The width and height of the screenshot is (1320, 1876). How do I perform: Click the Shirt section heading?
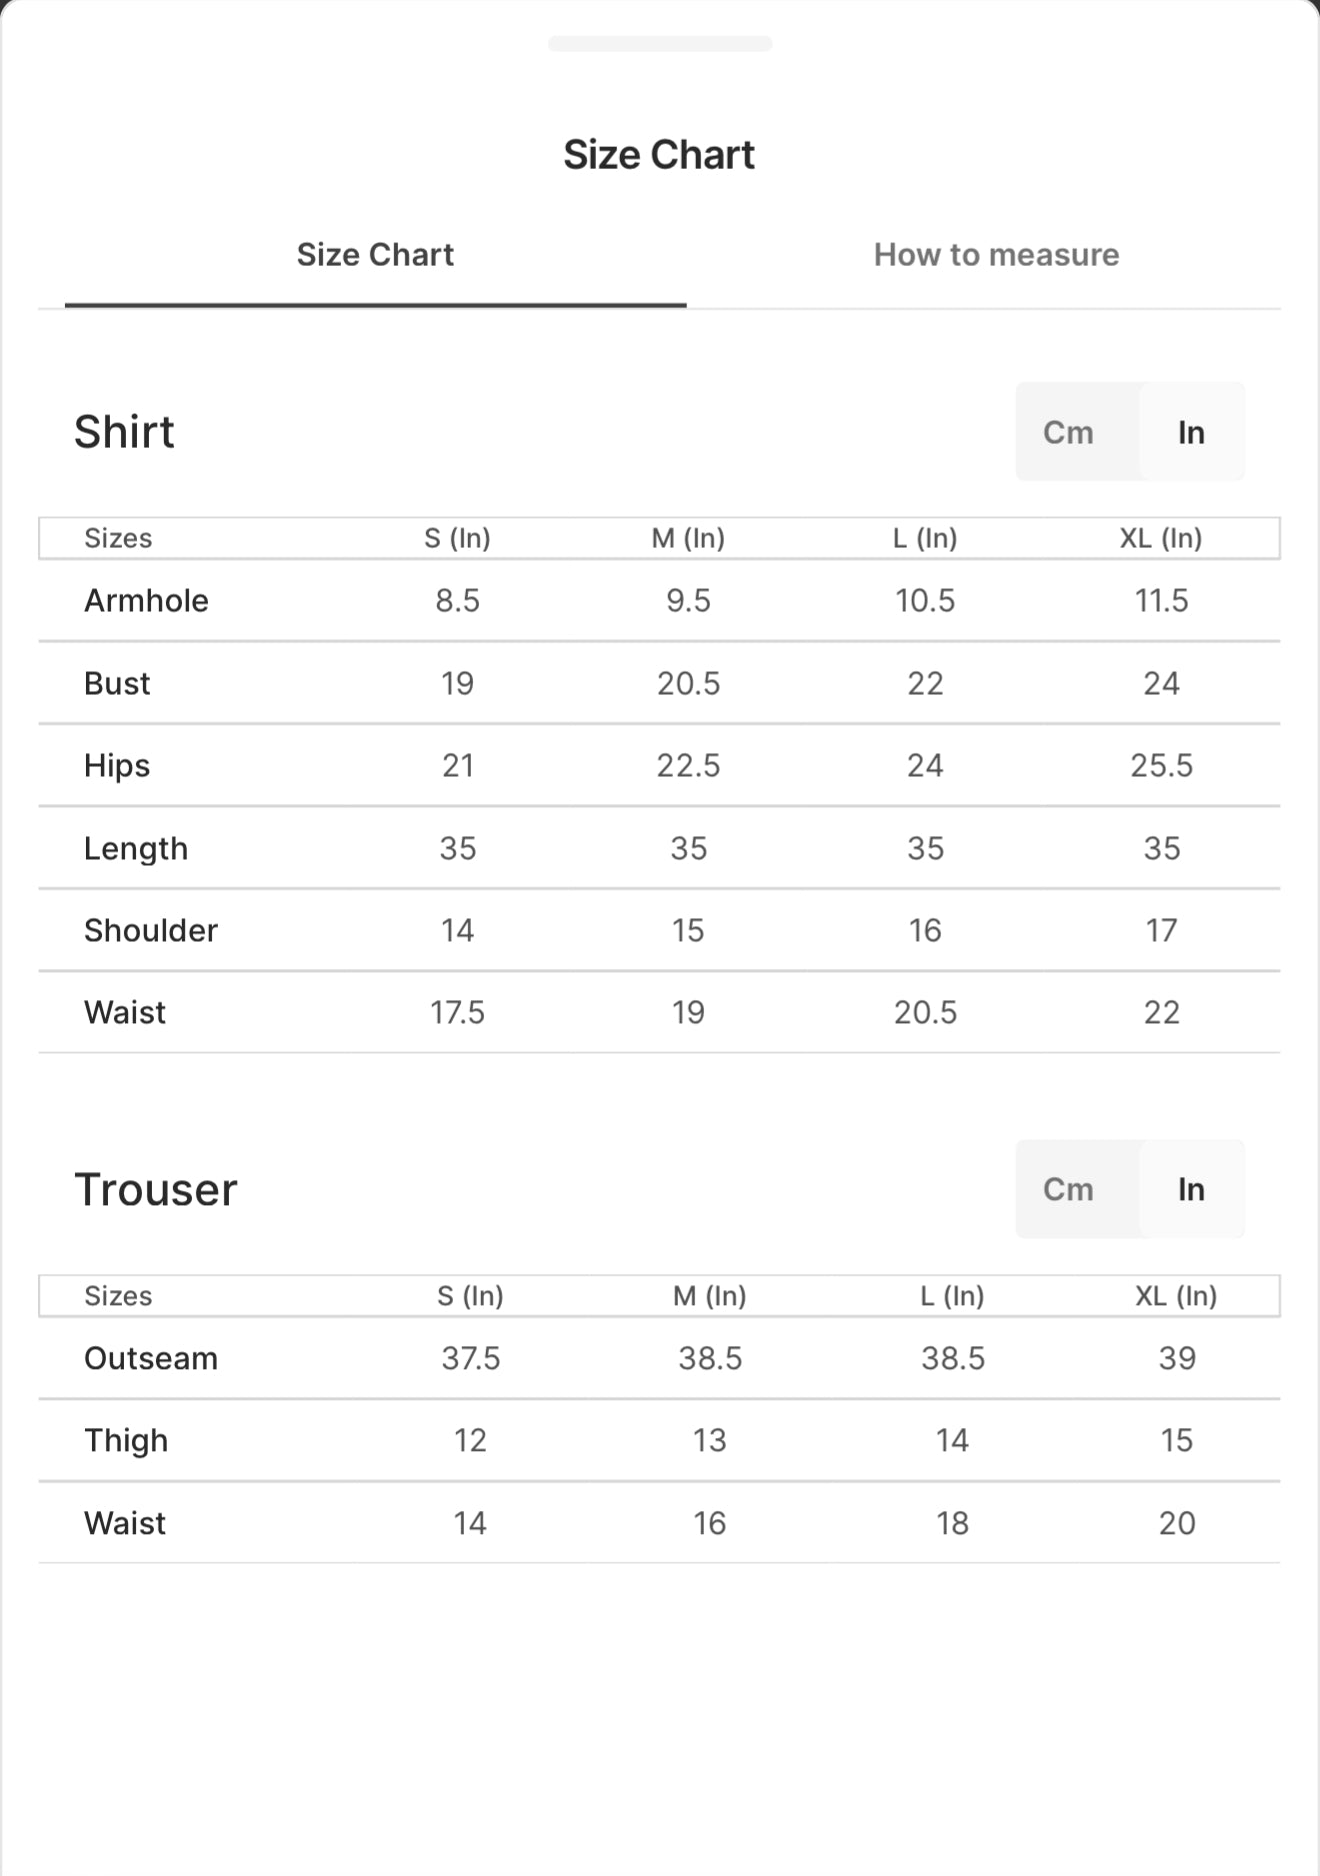[124, 432]
